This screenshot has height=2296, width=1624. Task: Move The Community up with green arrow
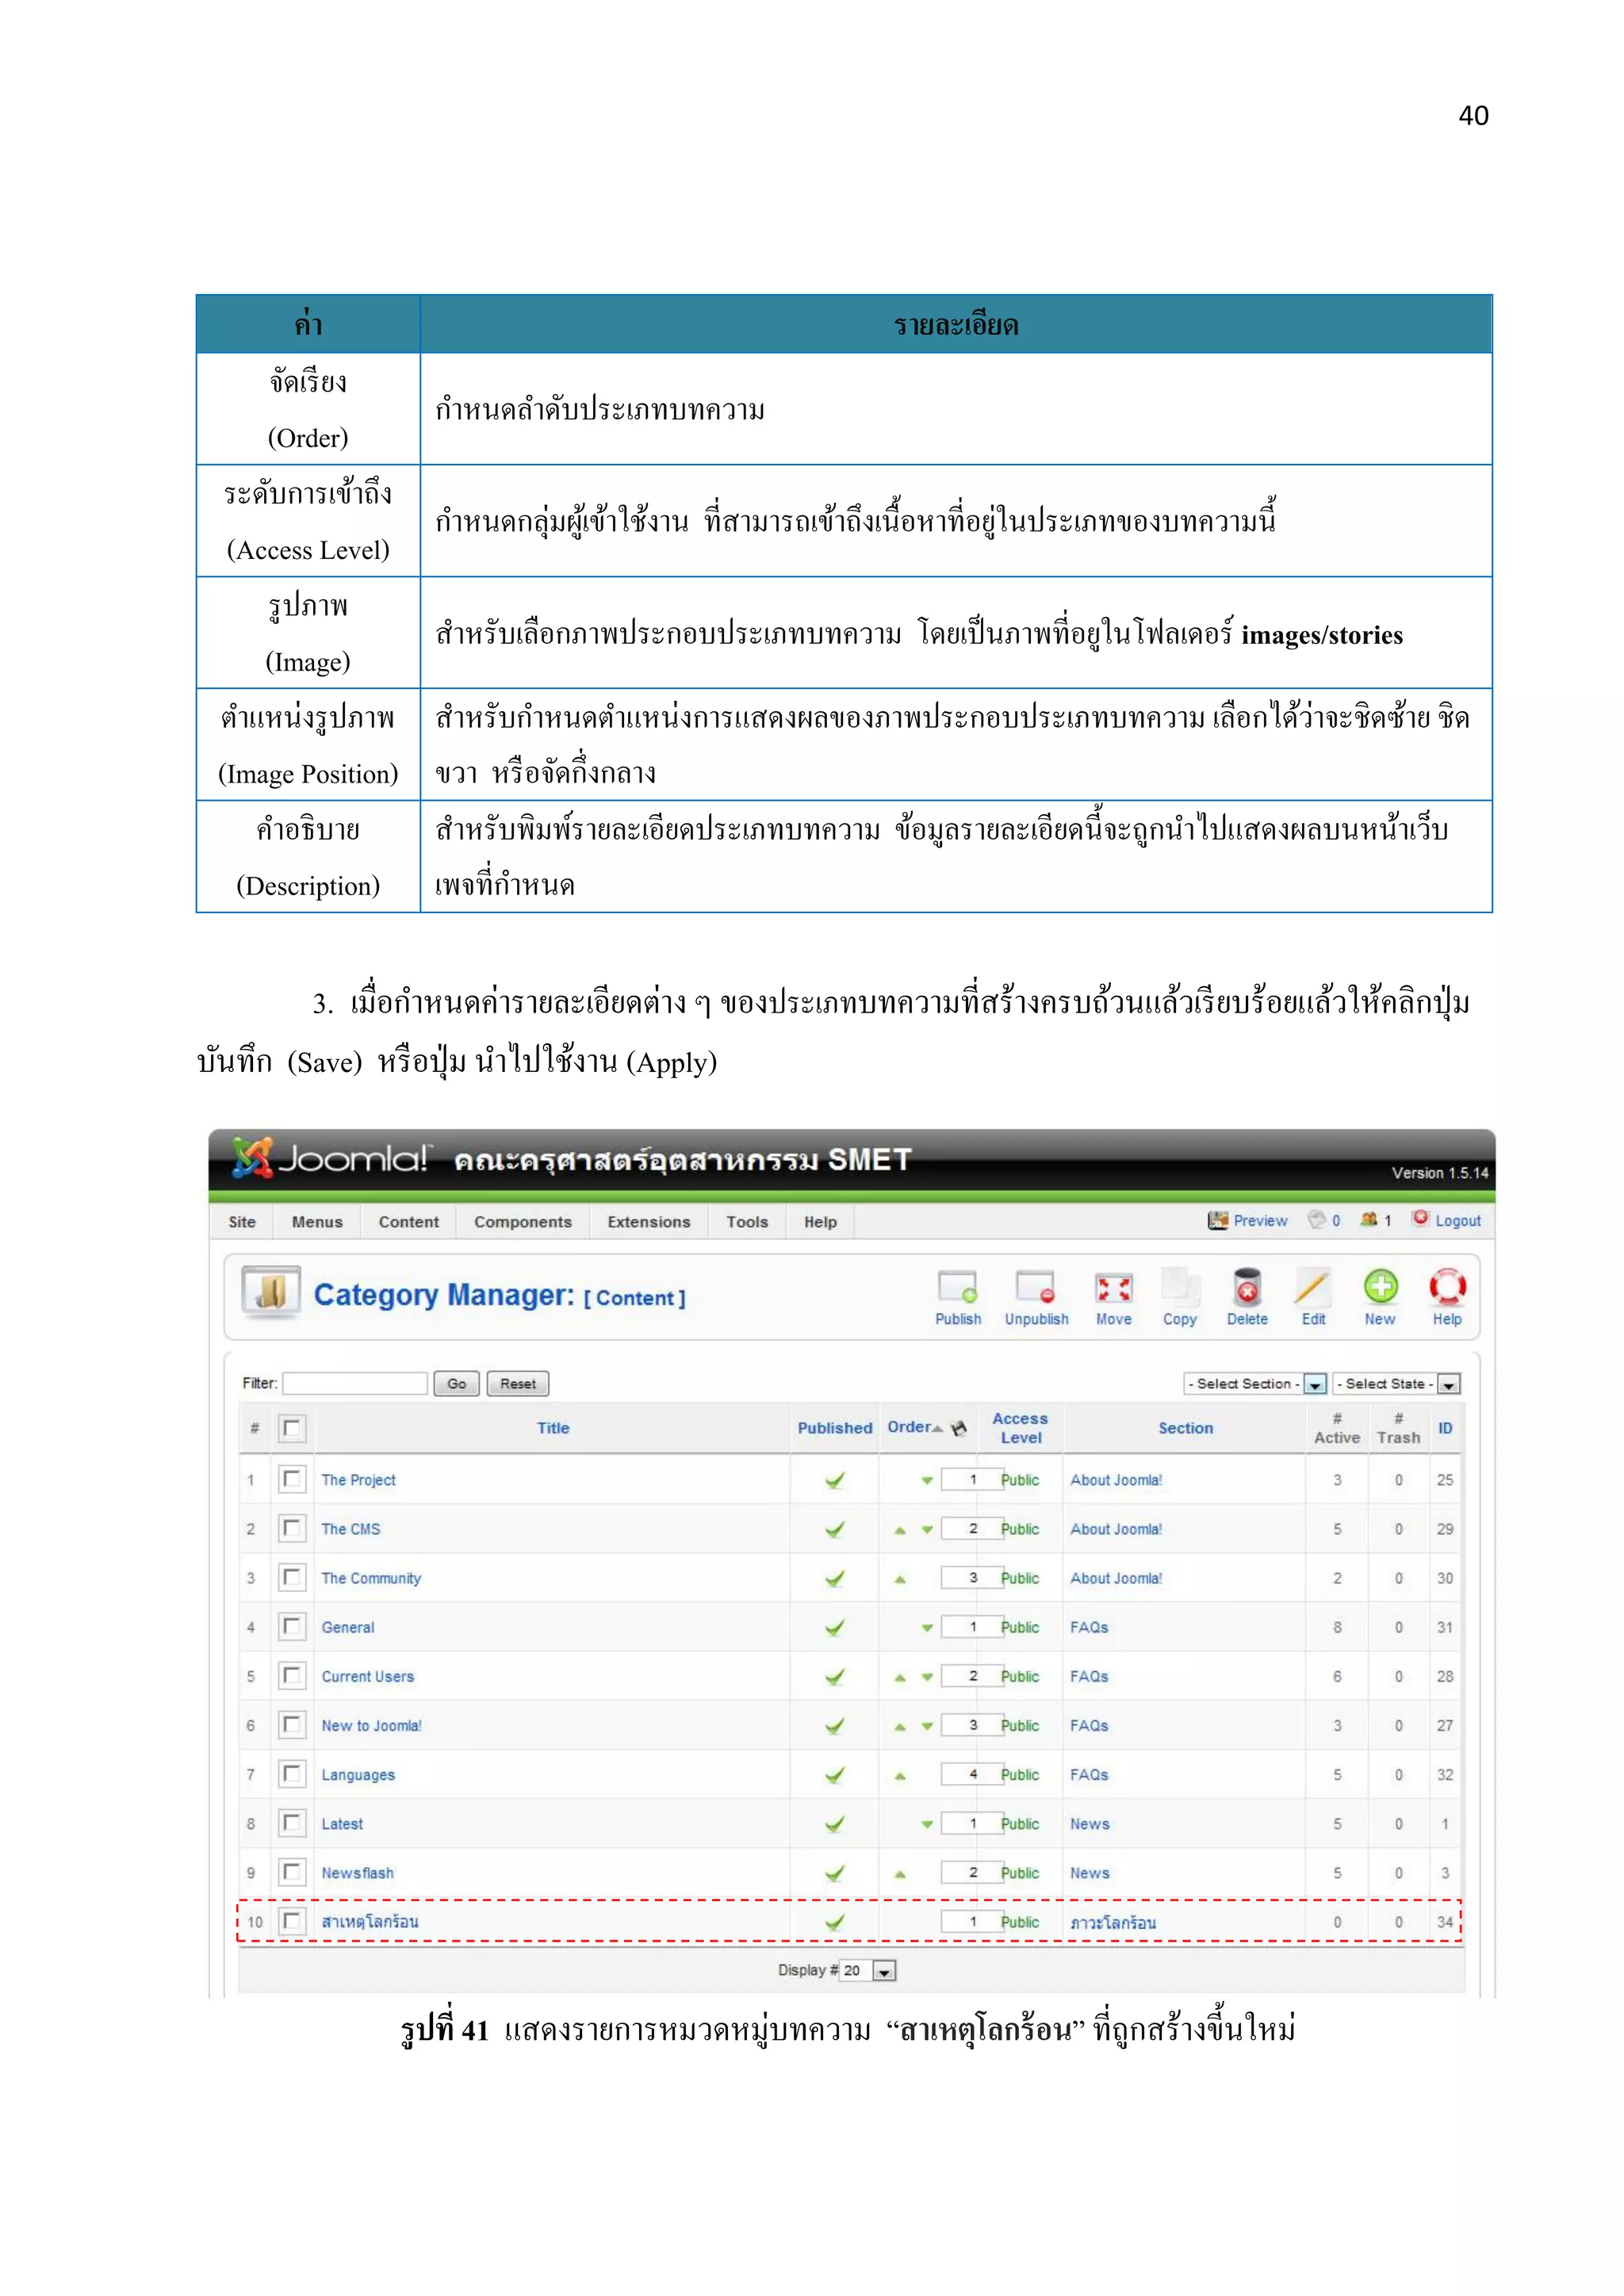[900, 1579]
